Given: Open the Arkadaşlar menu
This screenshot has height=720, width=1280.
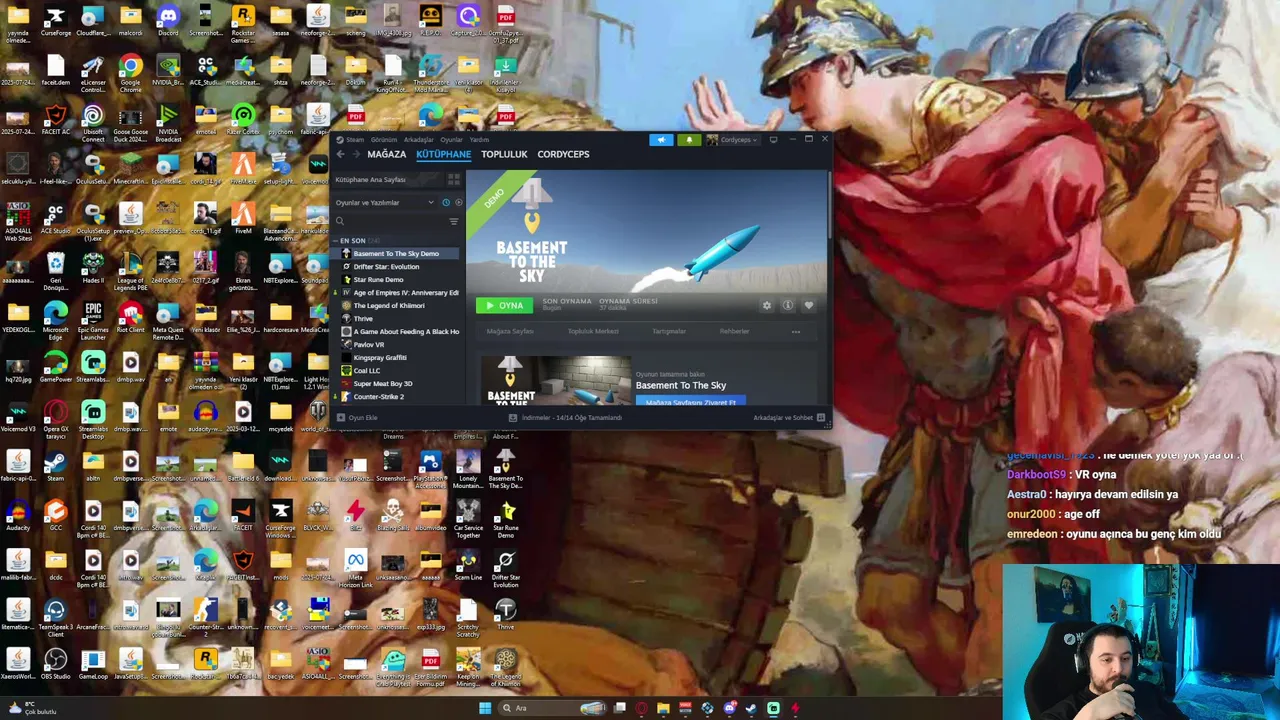Looking at the screenshot, I should point(418,140).
